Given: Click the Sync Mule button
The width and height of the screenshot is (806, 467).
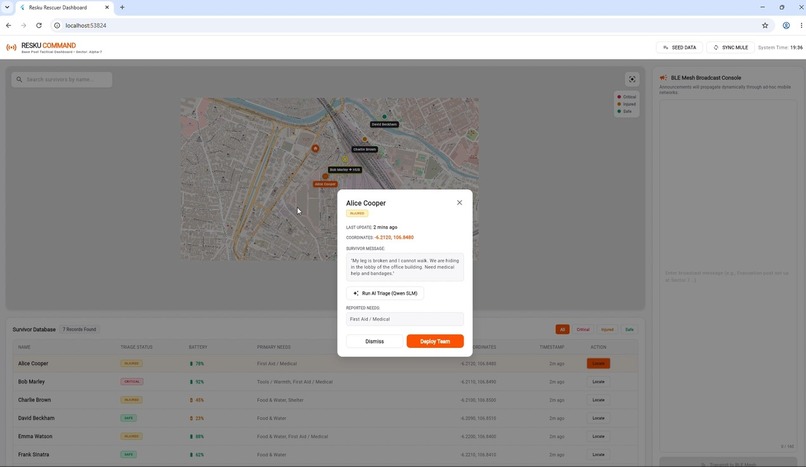Looking at the screenshot, I should click(x=730, y=47).
